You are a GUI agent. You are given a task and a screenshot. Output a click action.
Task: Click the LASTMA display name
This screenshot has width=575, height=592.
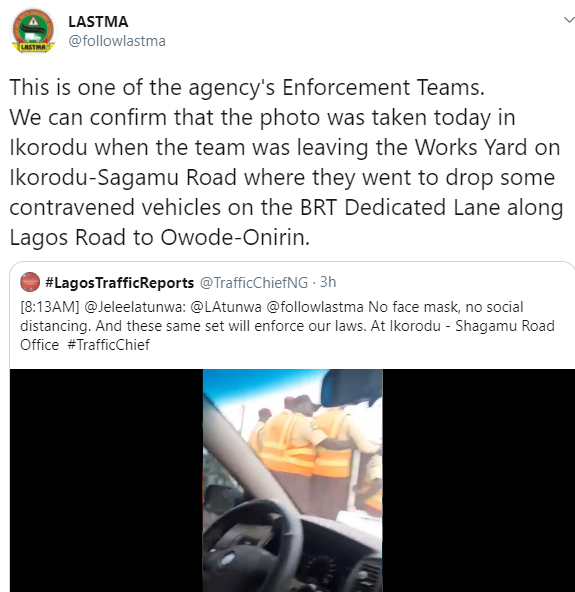point(98,22)
